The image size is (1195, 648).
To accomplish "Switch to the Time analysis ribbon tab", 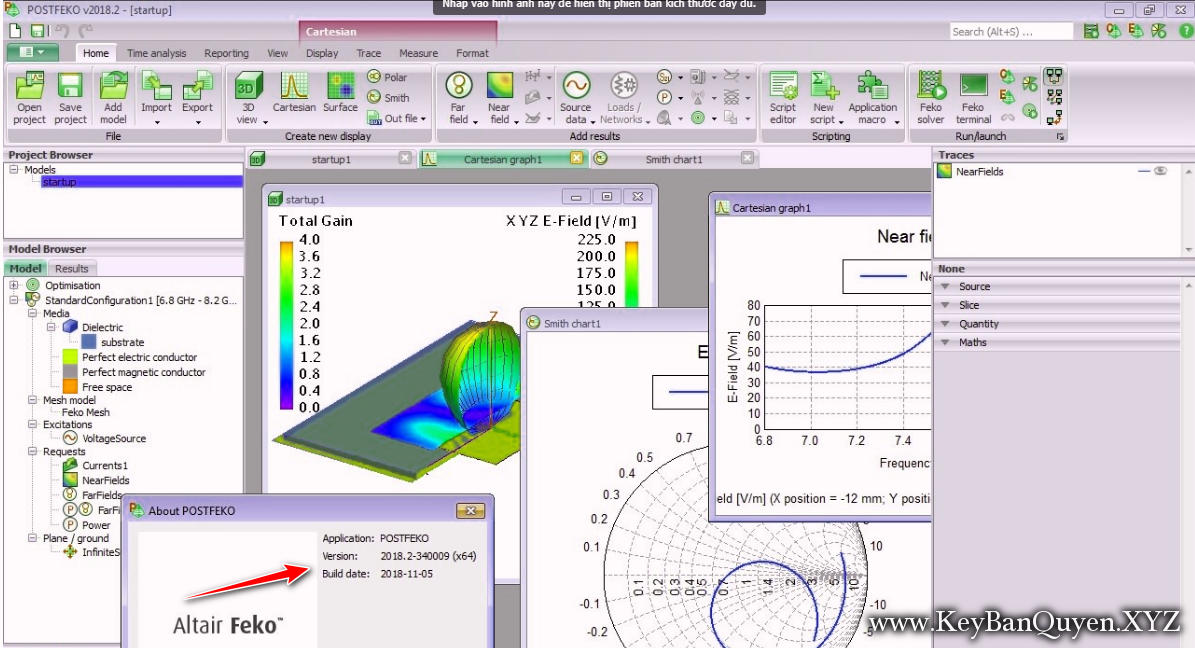I will 158,53.
